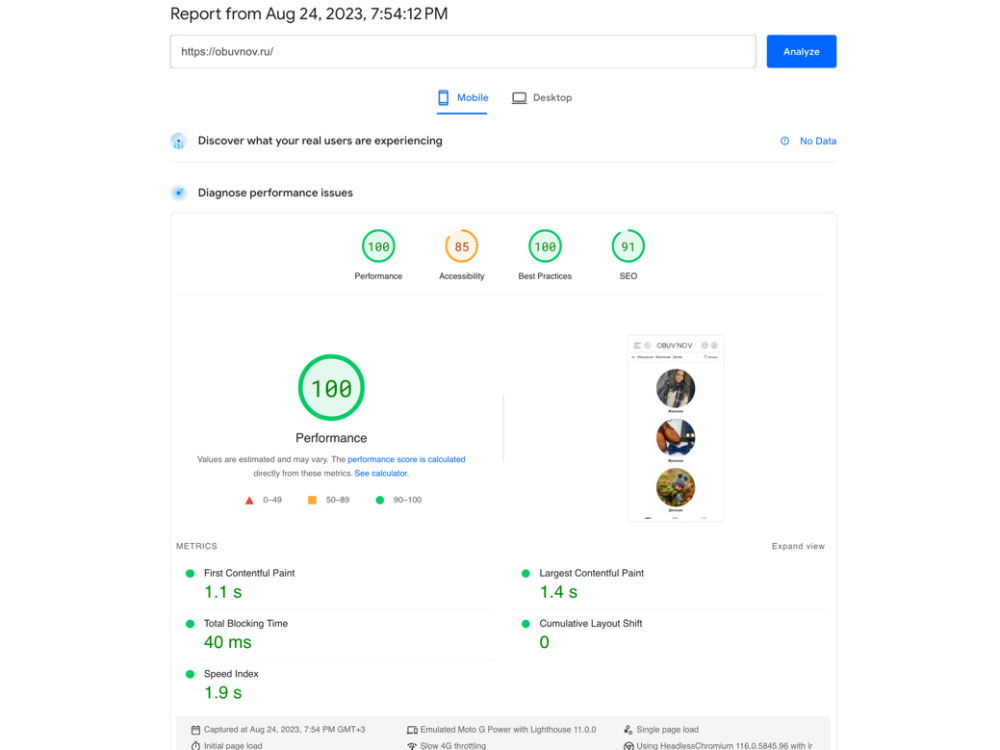Click the 1.9 s value
Viewport: 1000px width, 750px height.
pos(223,693)
